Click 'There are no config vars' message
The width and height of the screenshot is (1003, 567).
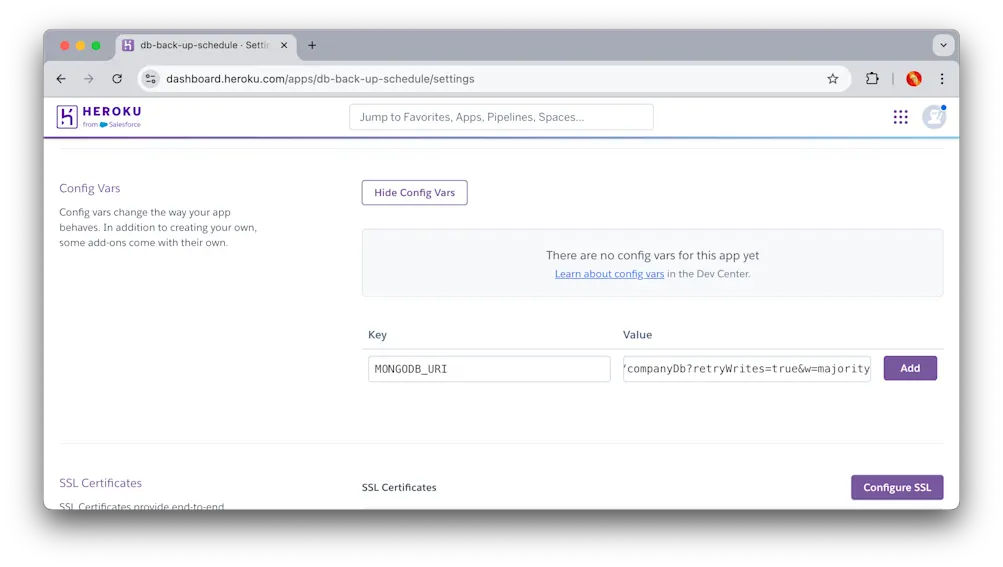click(652, 255)
